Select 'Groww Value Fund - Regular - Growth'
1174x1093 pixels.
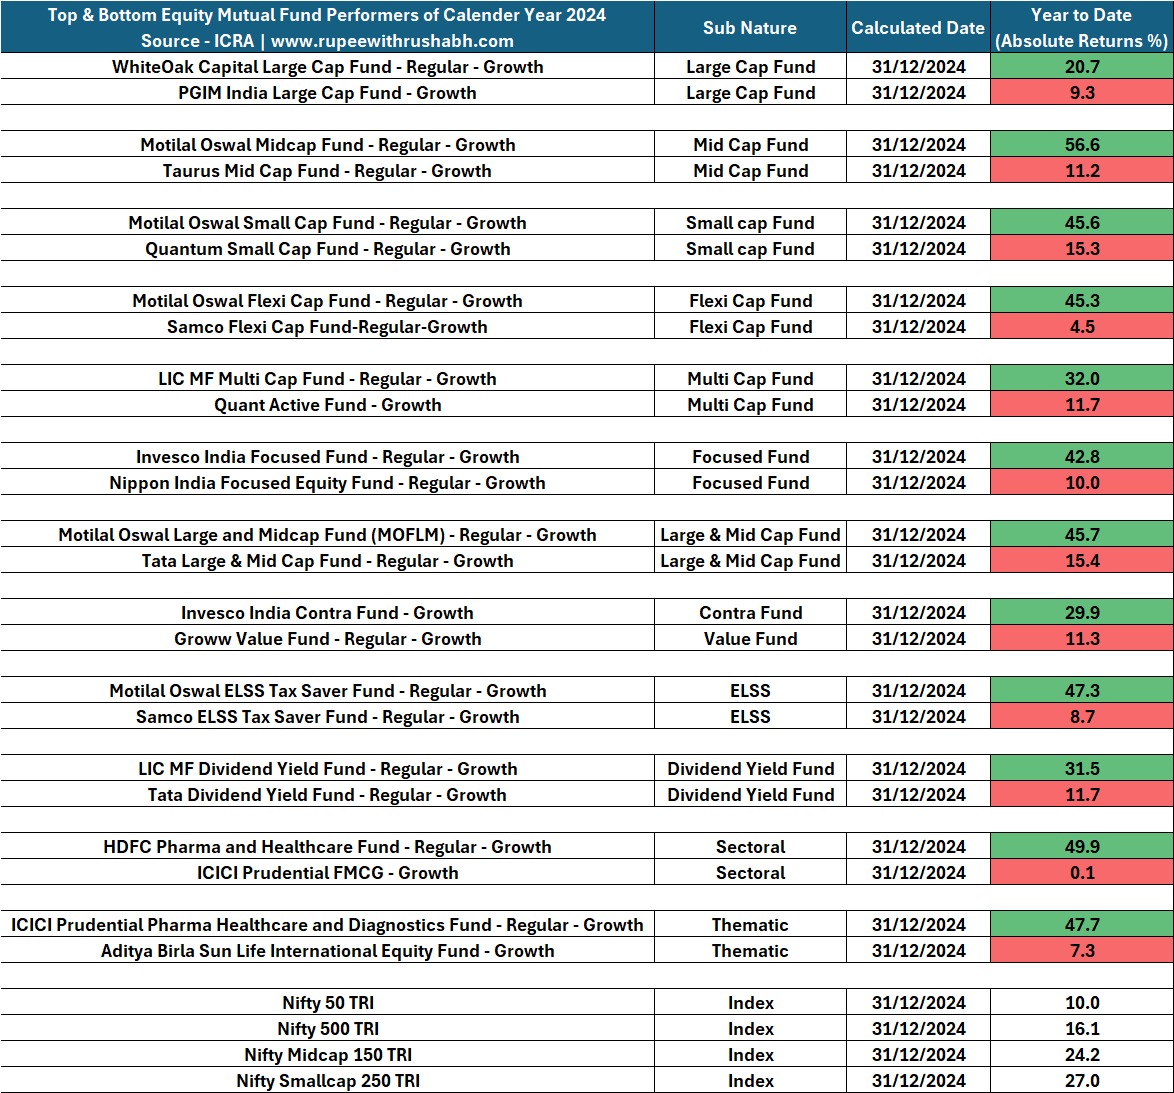tap(327, 639)
